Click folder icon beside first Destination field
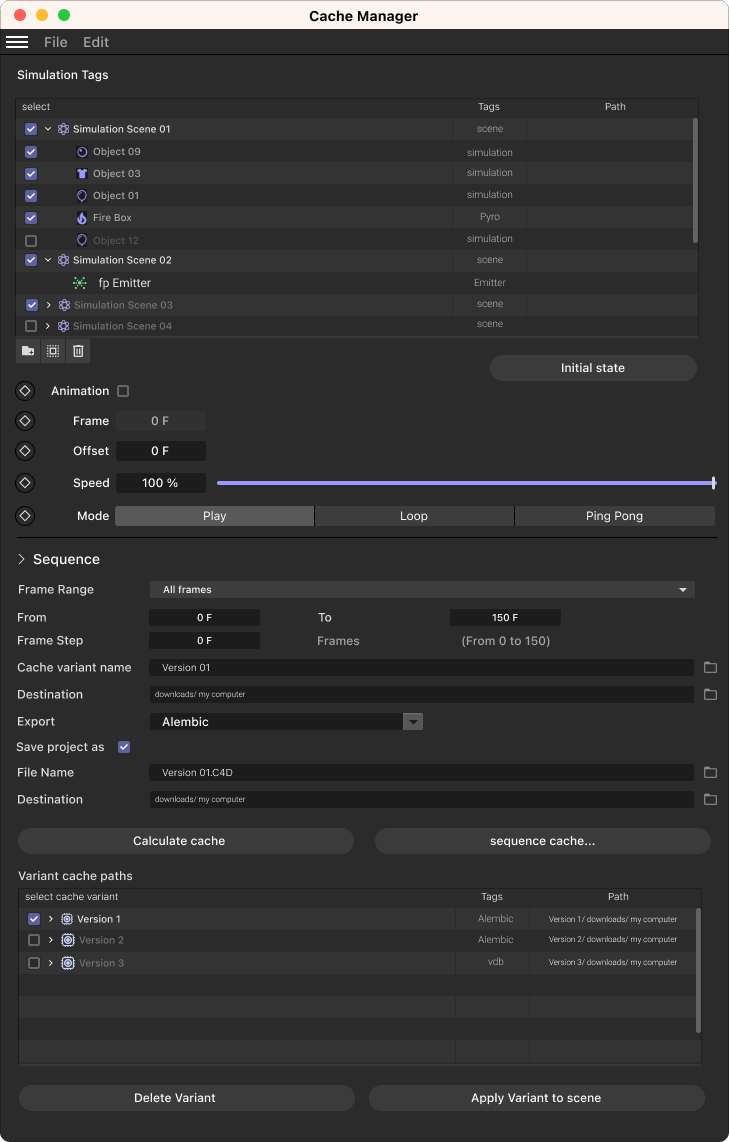 pos(710,694)
